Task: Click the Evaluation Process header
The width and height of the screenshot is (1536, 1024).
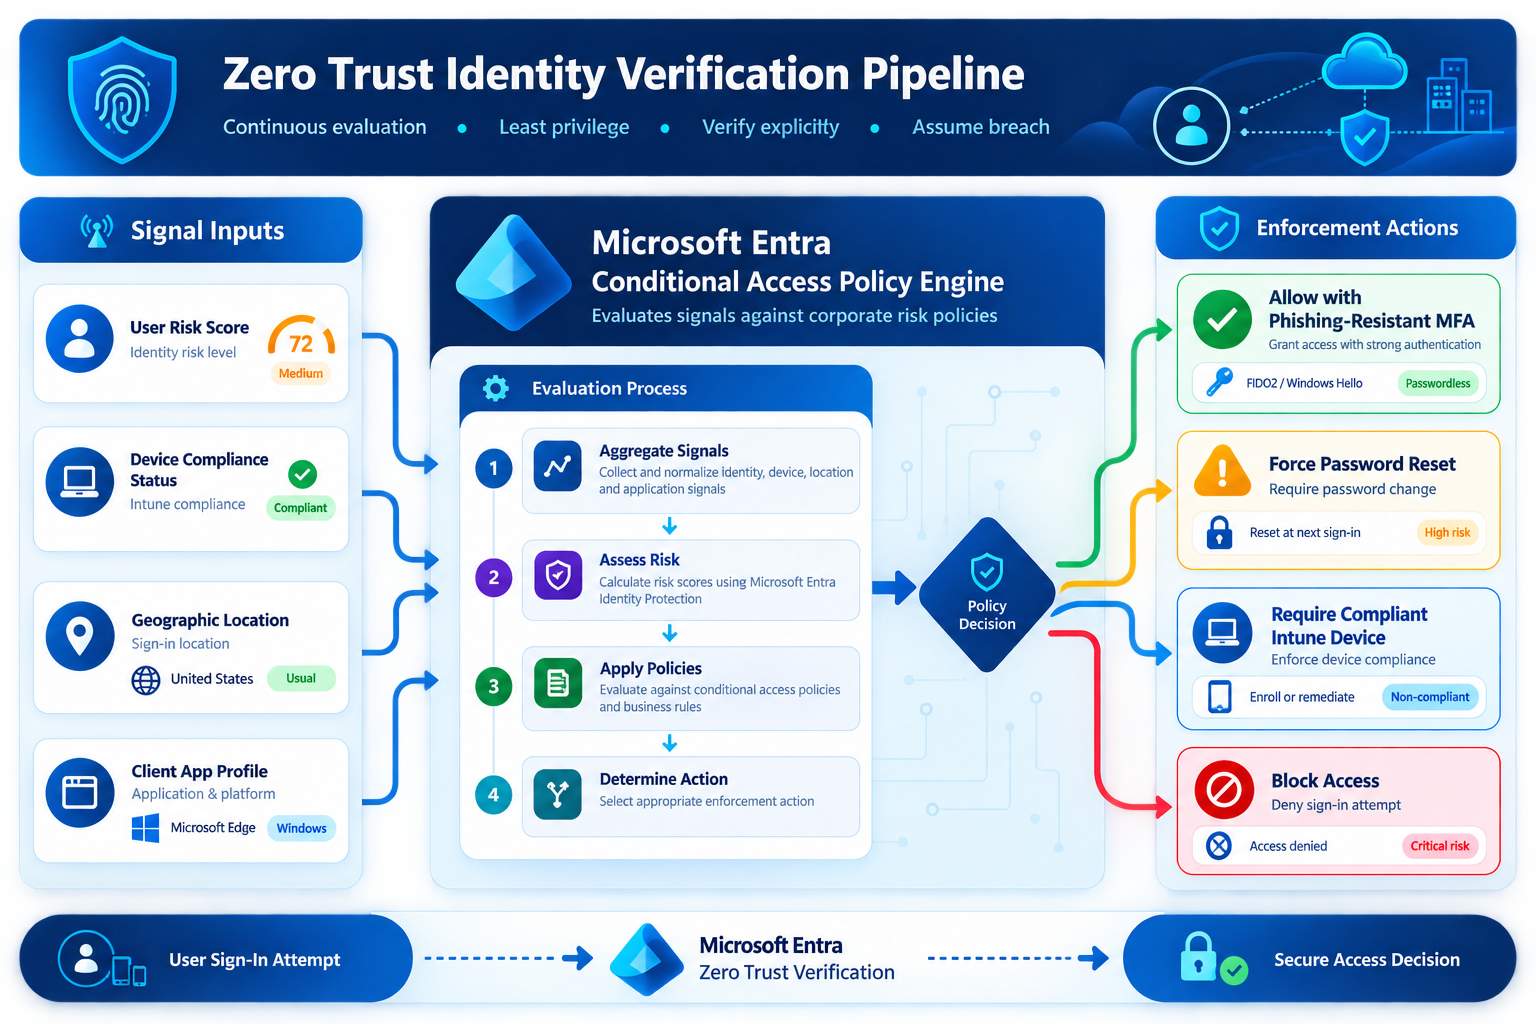Action: (x=666, y=388)
